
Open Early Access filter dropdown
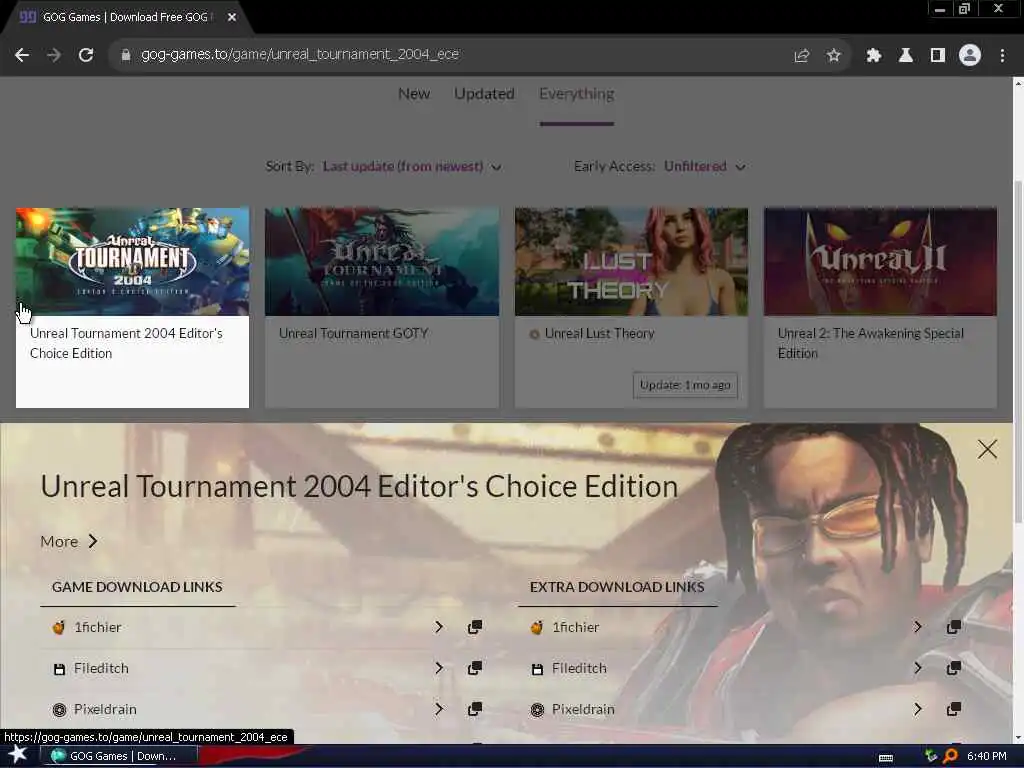pyautogui.click(x=705, y=167)
